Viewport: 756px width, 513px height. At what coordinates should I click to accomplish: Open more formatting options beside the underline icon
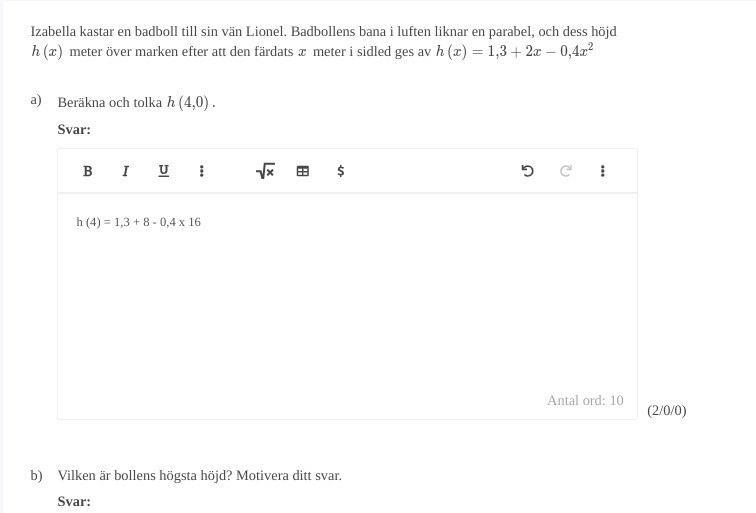coord(202,171)
